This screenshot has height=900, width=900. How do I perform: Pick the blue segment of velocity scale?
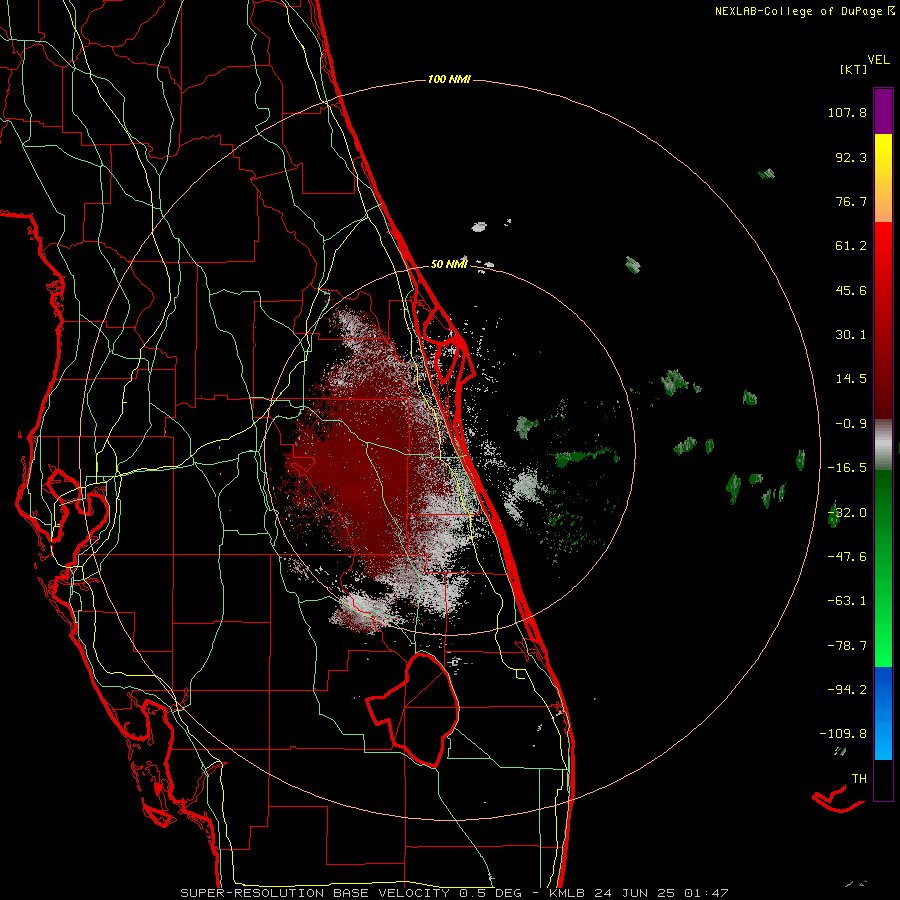[x=883, y=713]
